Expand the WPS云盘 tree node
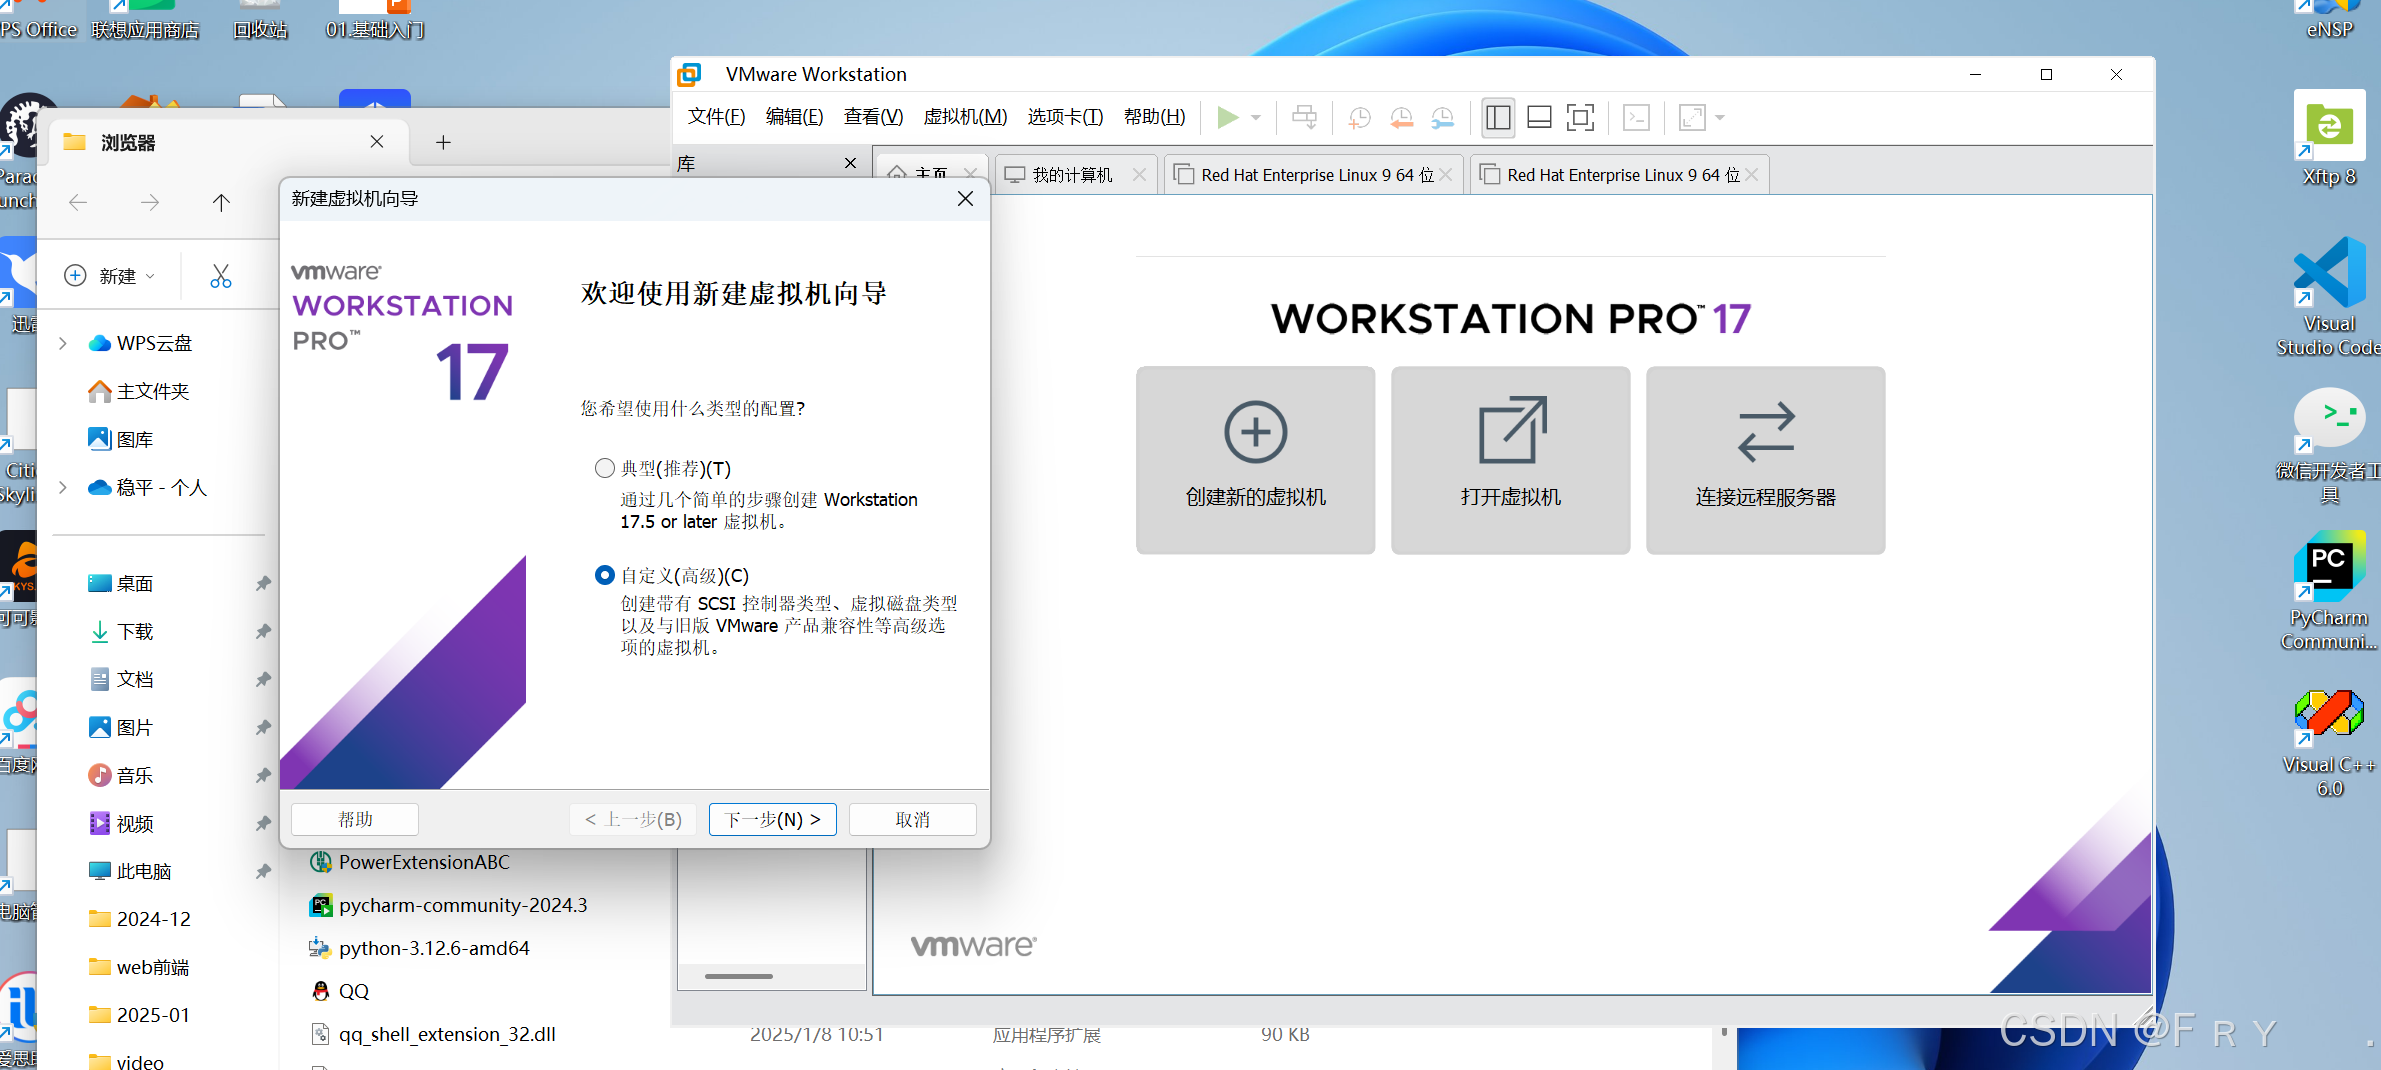 point(63,344)
